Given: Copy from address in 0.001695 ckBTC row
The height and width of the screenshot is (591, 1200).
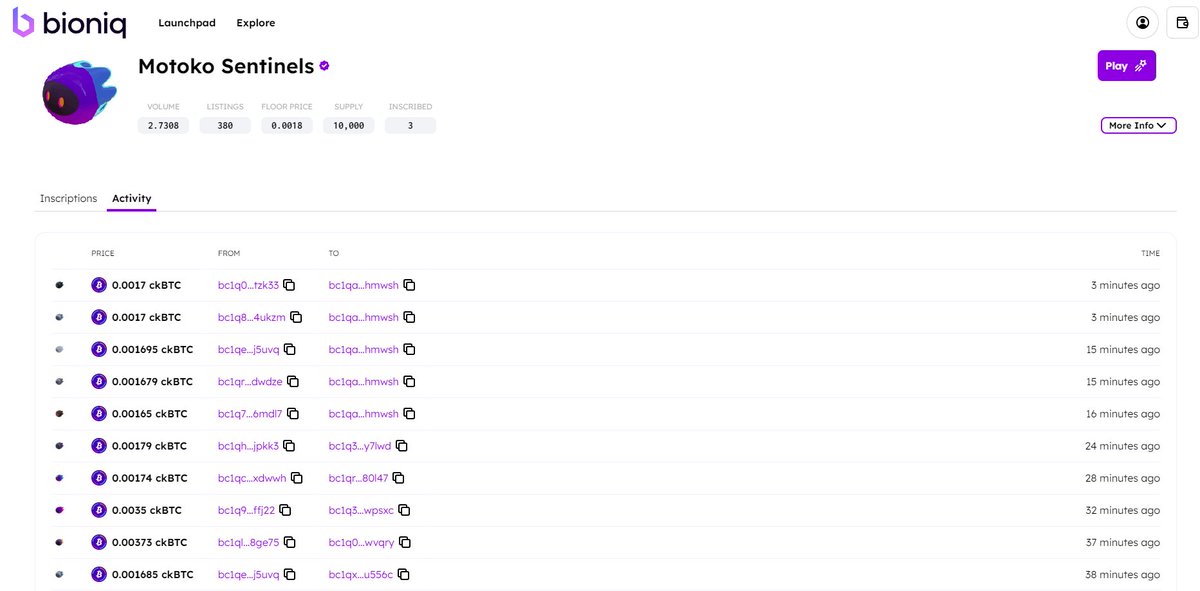Looking at the screenshot, I should [x=289, y=349].
